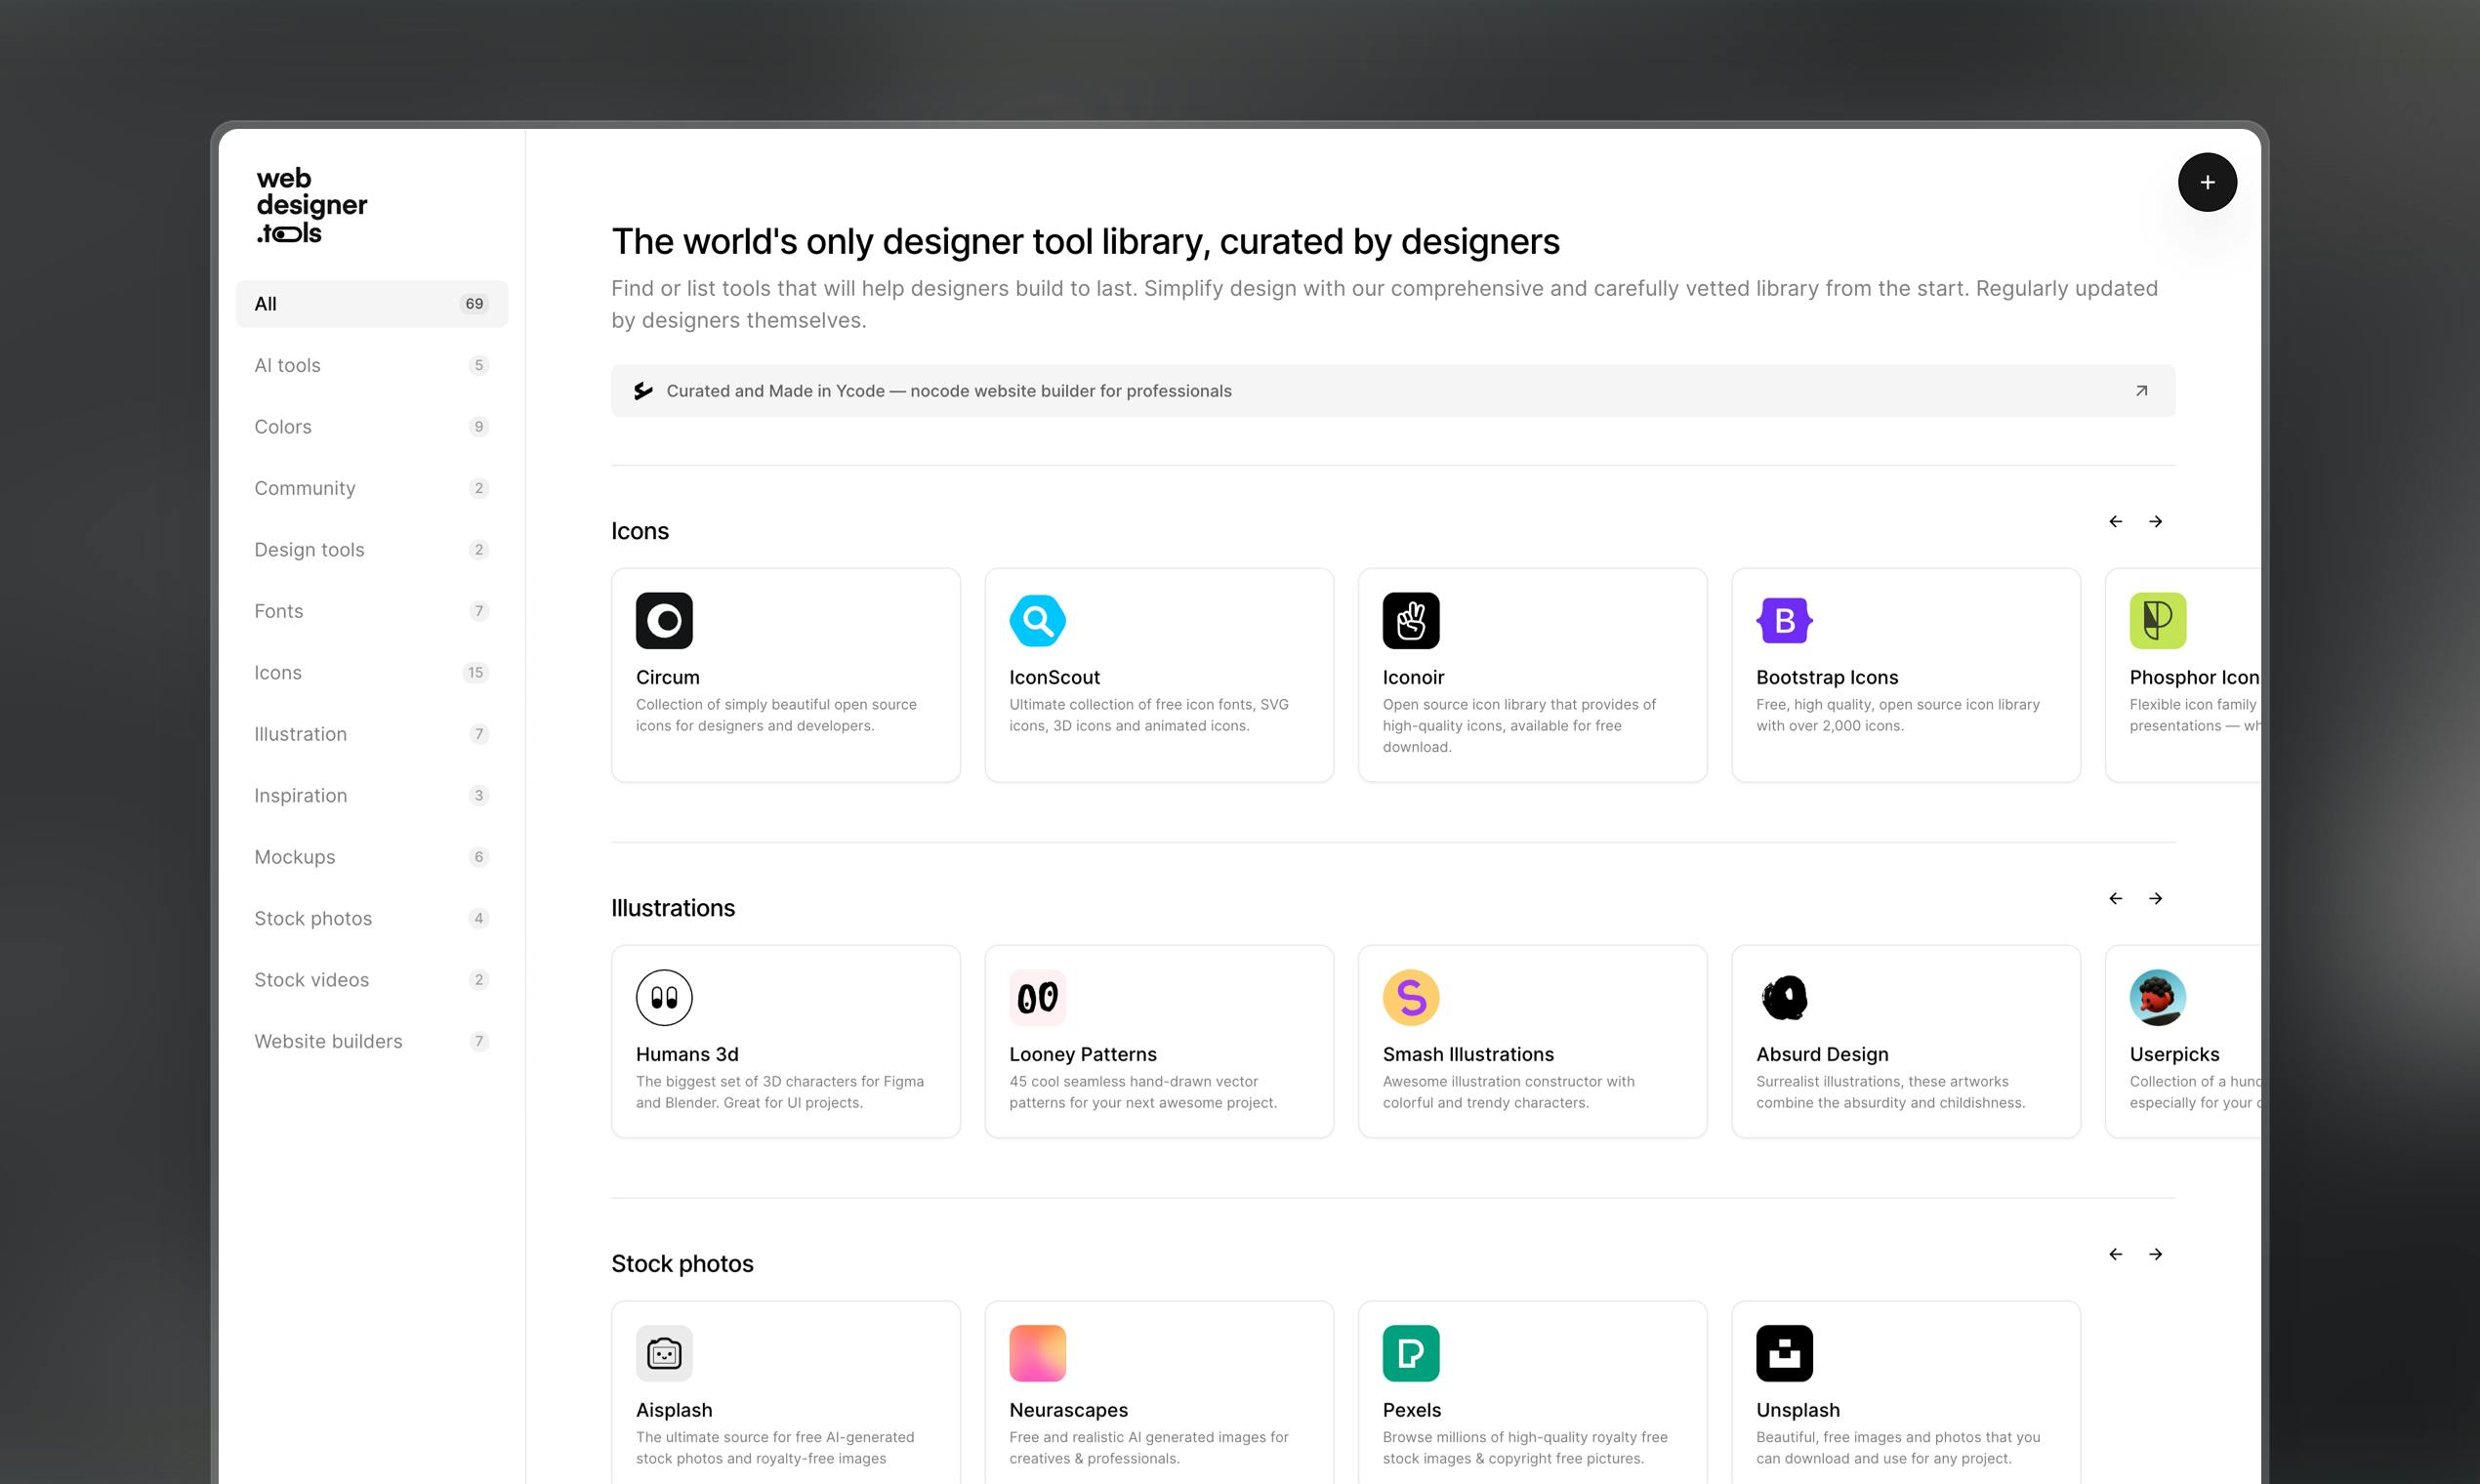The height and width of the screenshot is (1484, 2480).
Task: Open the Smash Illustrations title
Action: (x=1468, y=1054)
